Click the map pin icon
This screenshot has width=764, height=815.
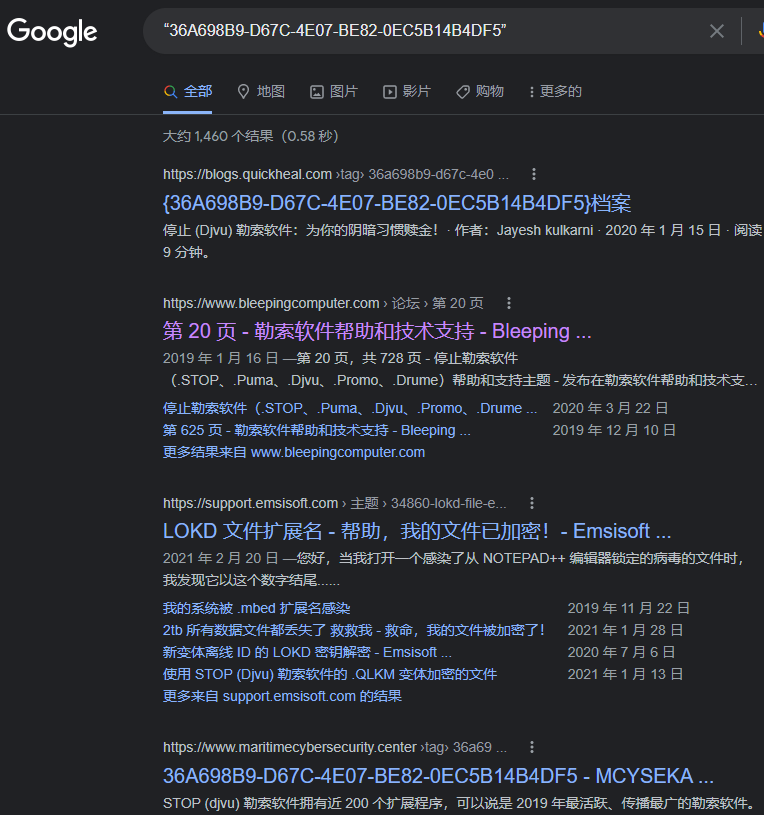point(243,92)
